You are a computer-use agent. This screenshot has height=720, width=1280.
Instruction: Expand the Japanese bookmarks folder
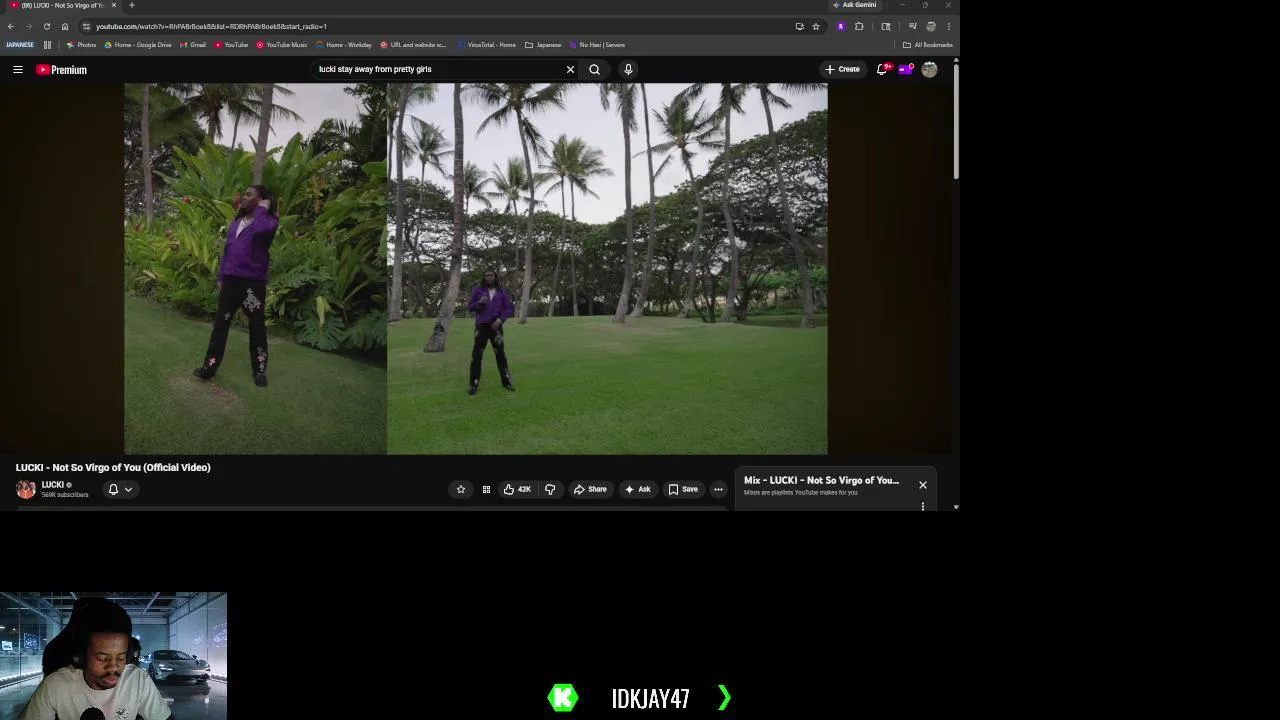coord(543,45)
